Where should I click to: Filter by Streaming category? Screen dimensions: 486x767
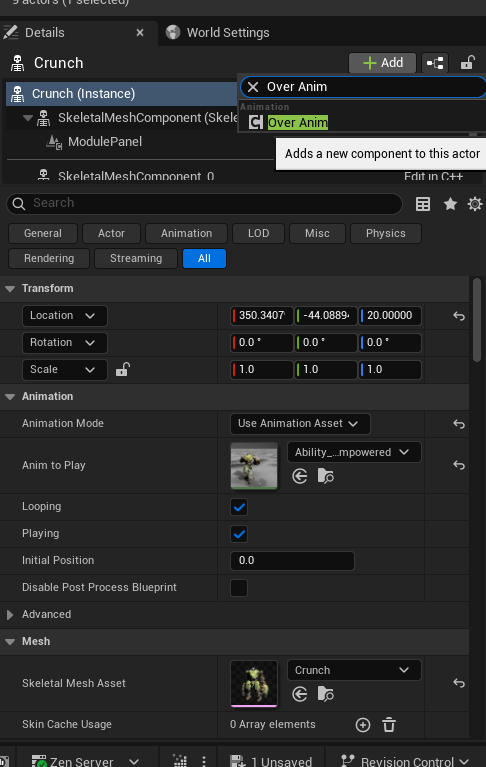point(136,258)
